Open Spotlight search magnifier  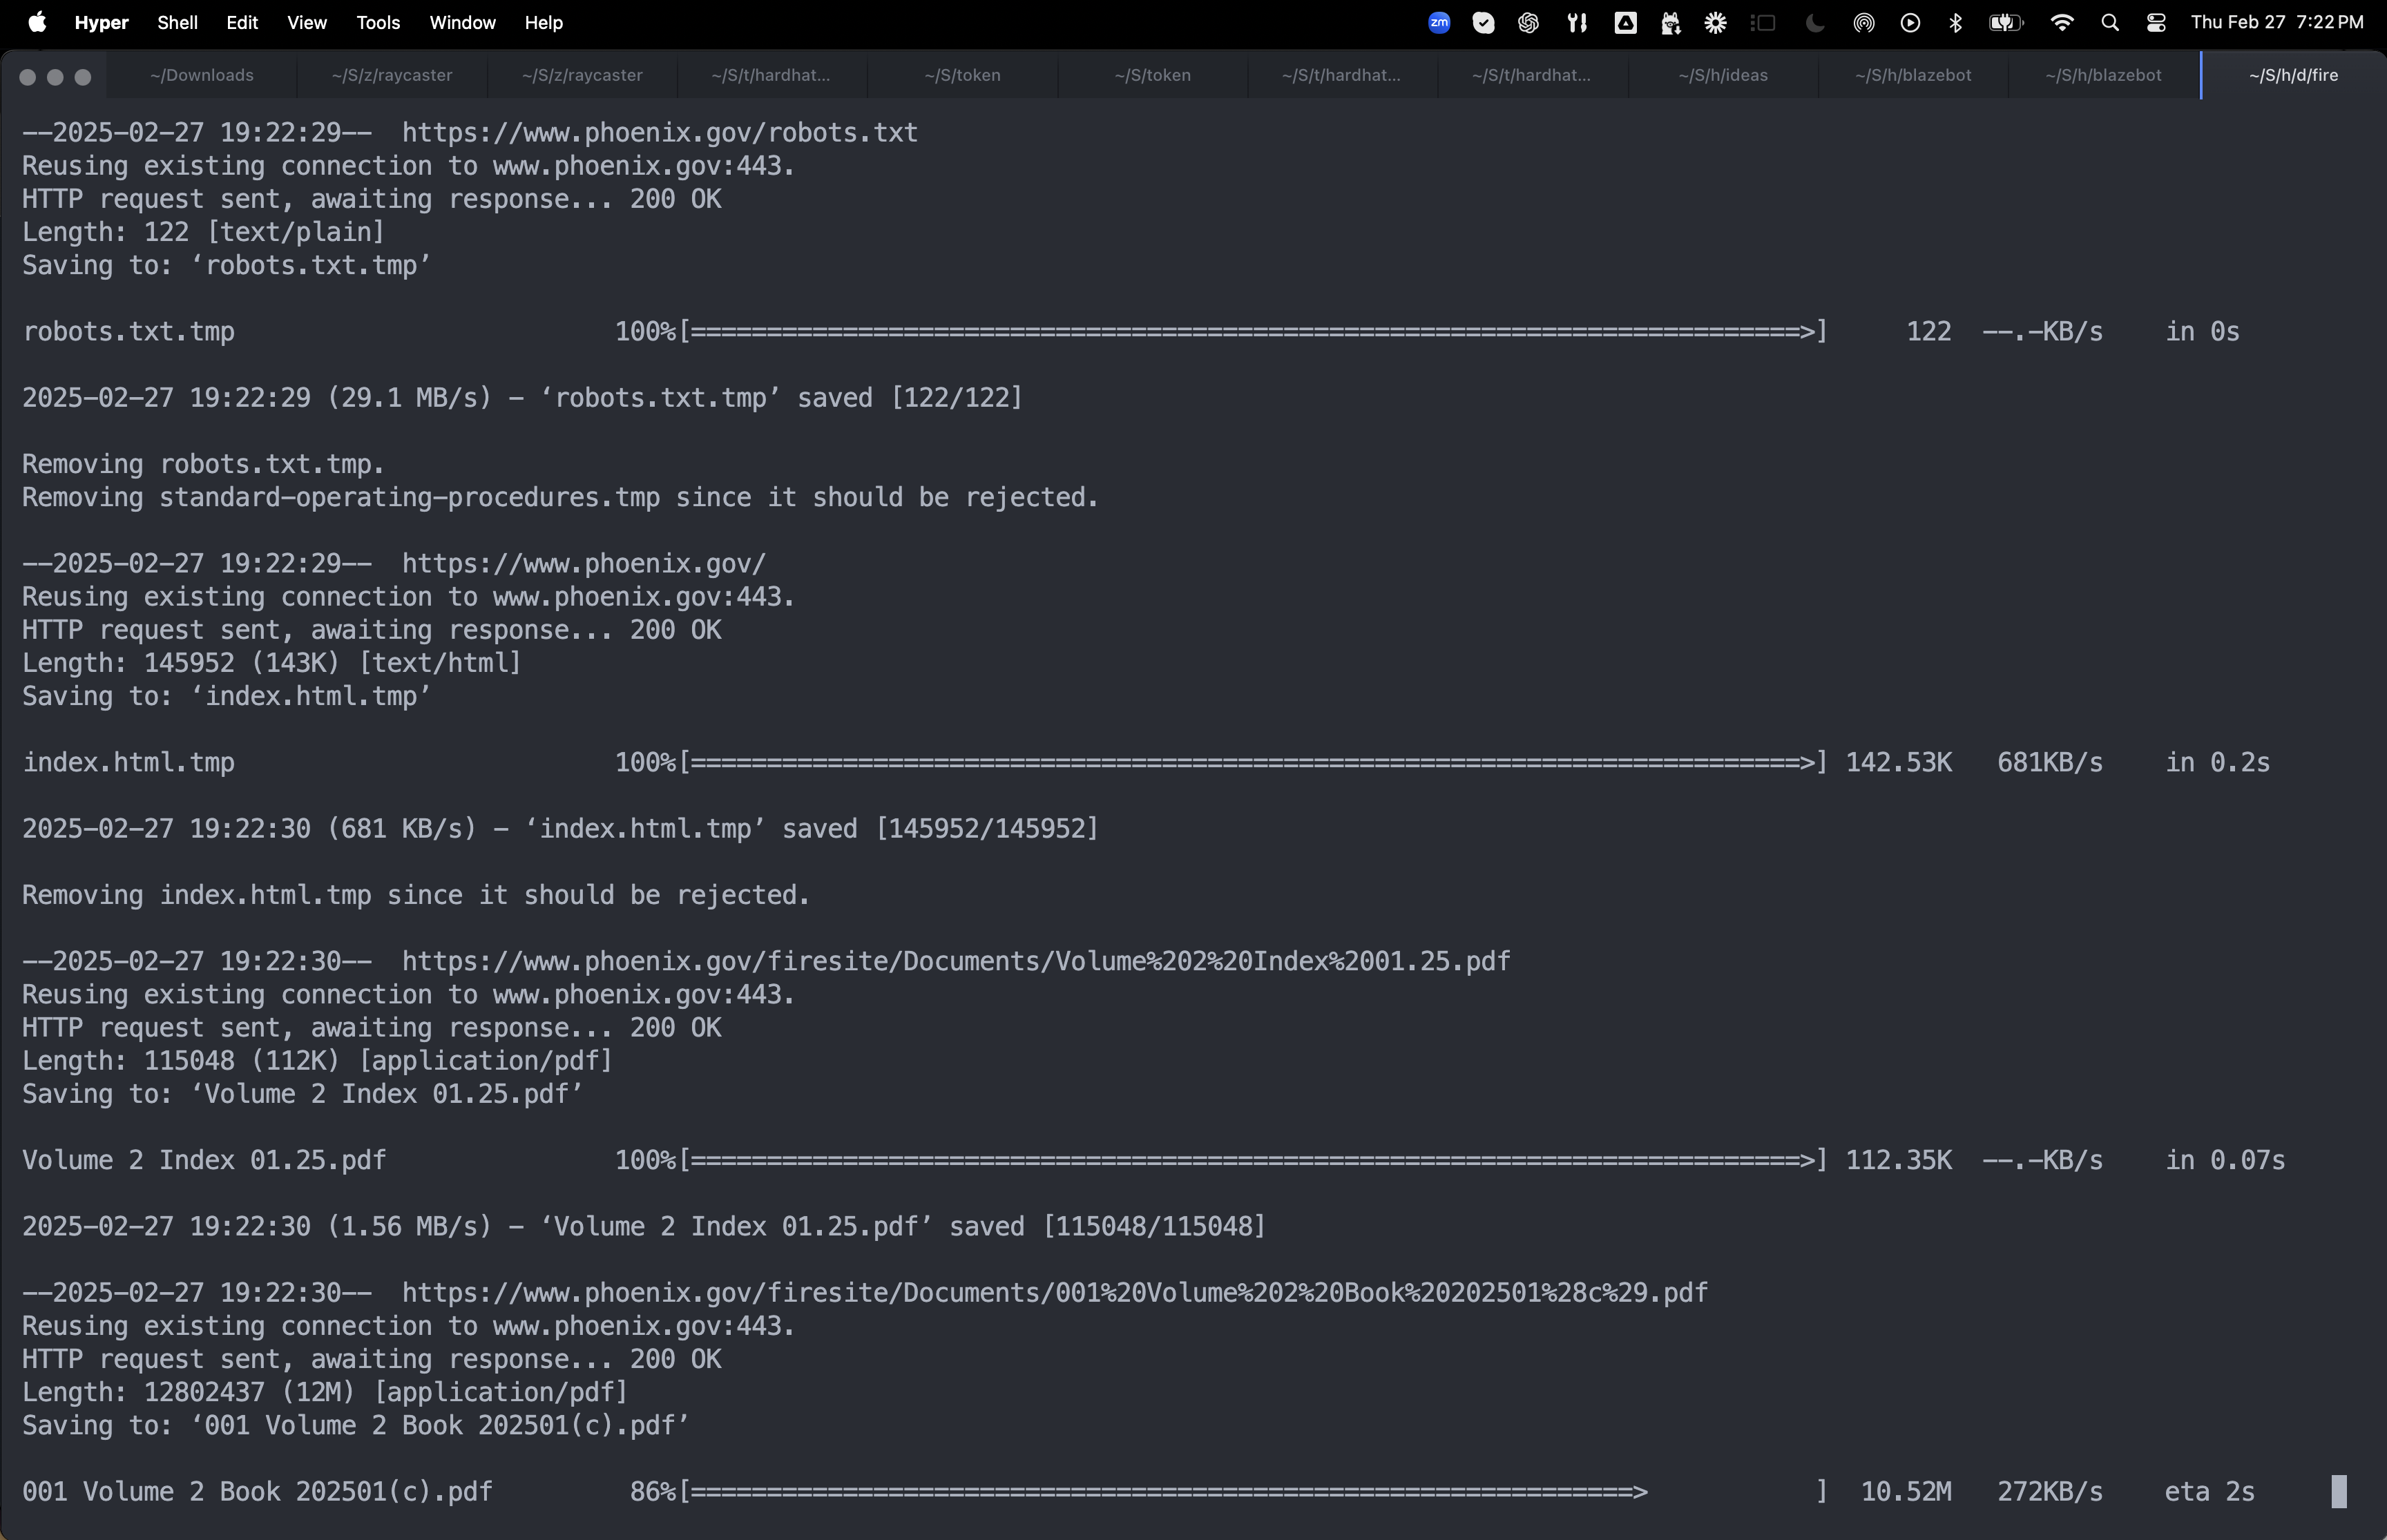point(2110,22)
